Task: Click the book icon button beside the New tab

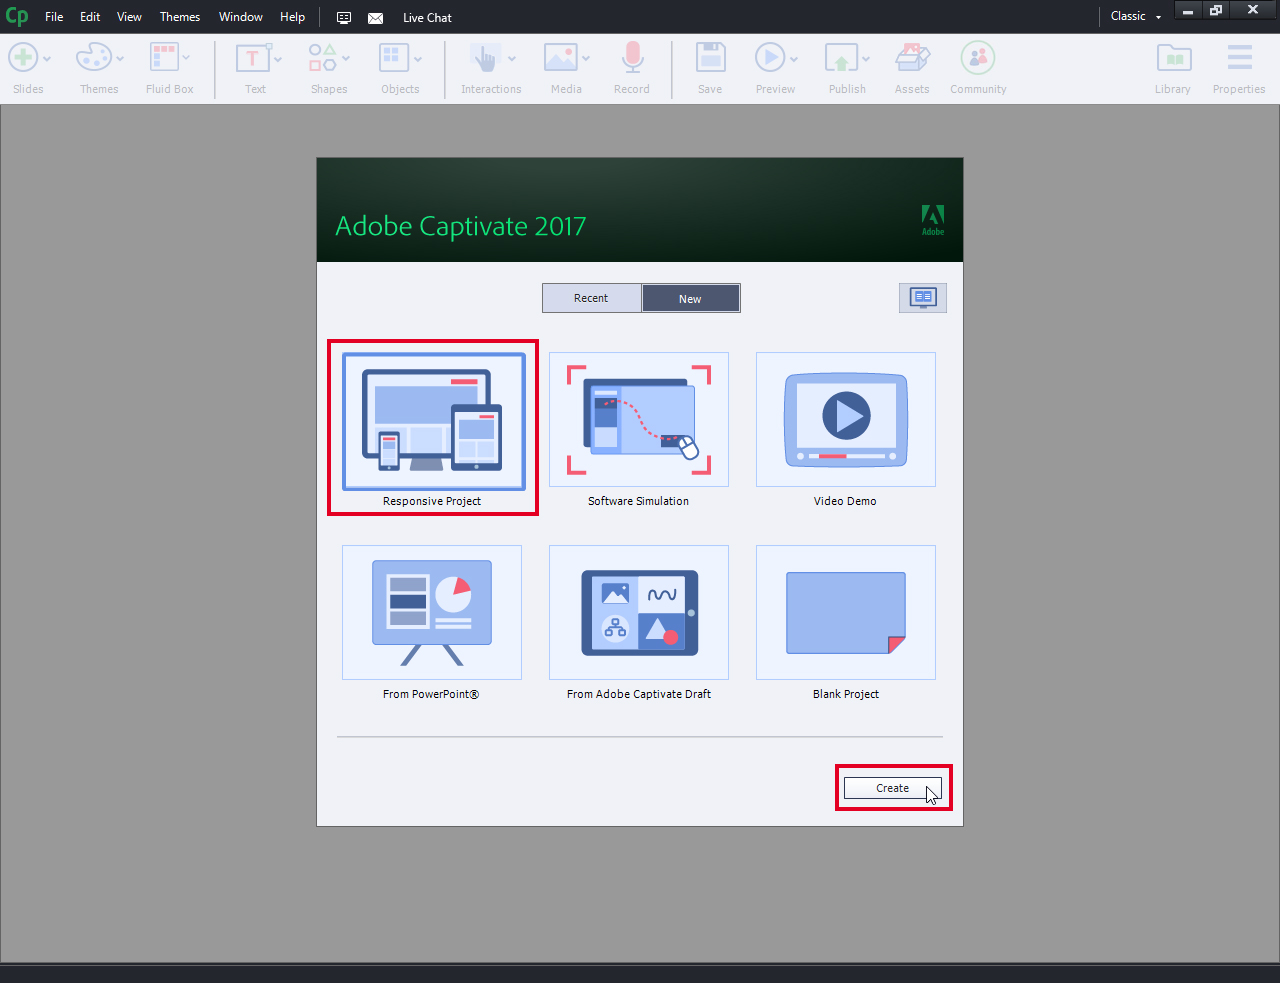Action: point(923,298)
